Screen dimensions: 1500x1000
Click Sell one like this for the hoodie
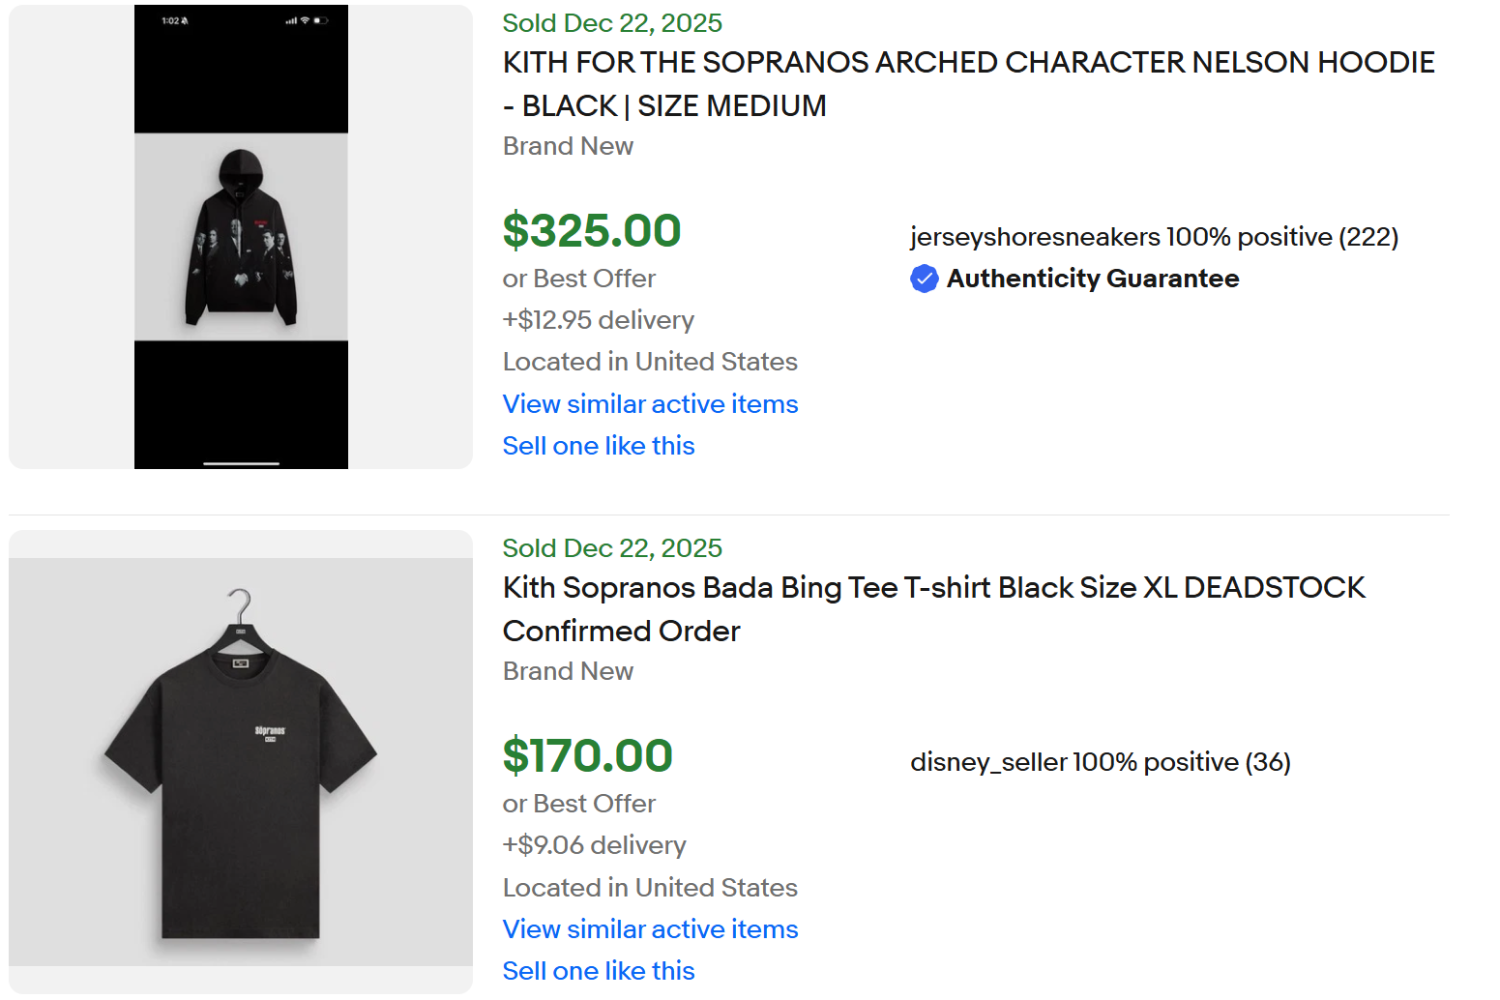(597, 446)
